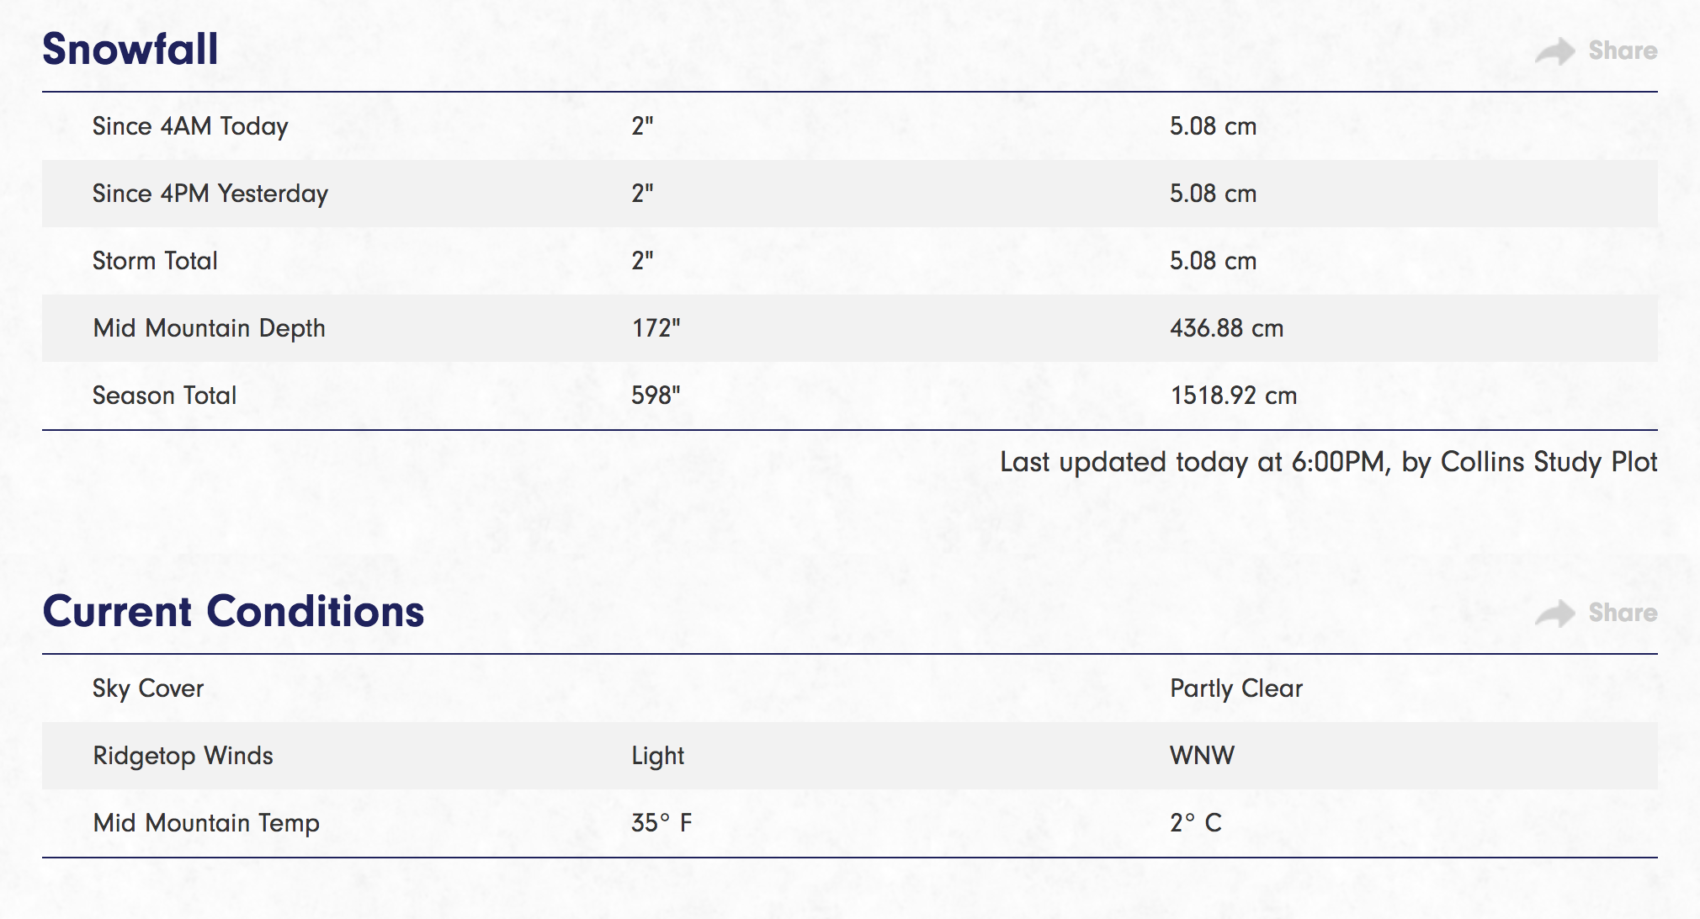Click the Last updated today timestamp text
This screenshot has height=919, width=1700.
1329,462
